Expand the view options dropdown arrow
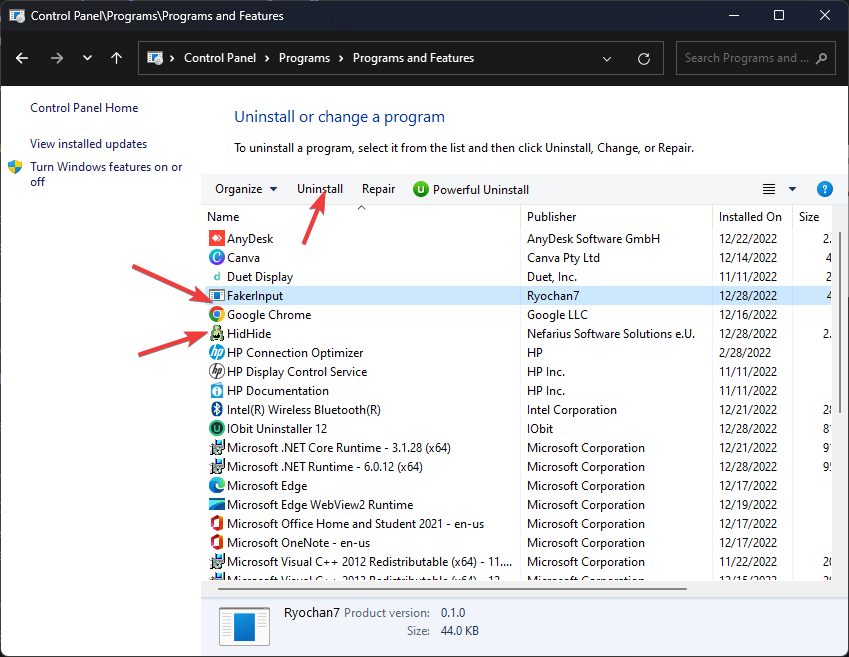This screenshot has height=657, width=849. point(793,189)
